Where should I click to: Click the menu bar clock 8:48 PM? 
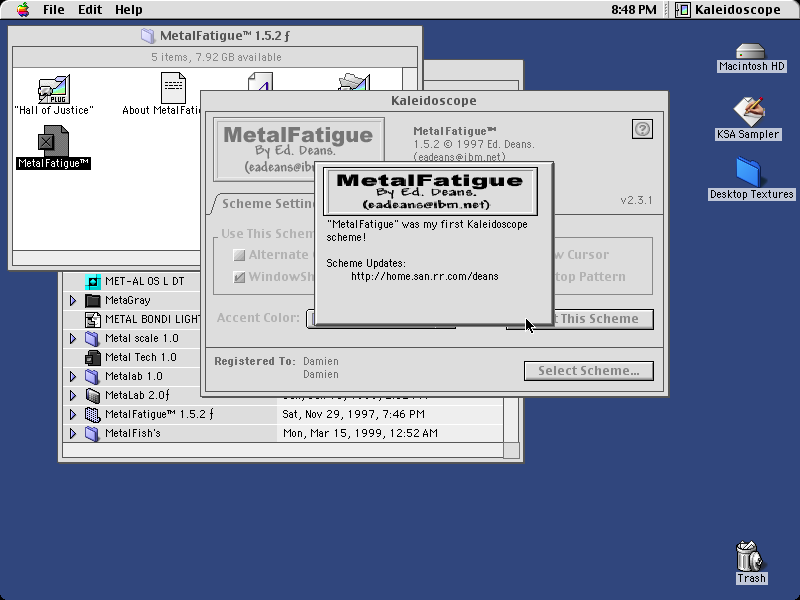[634, 10]
